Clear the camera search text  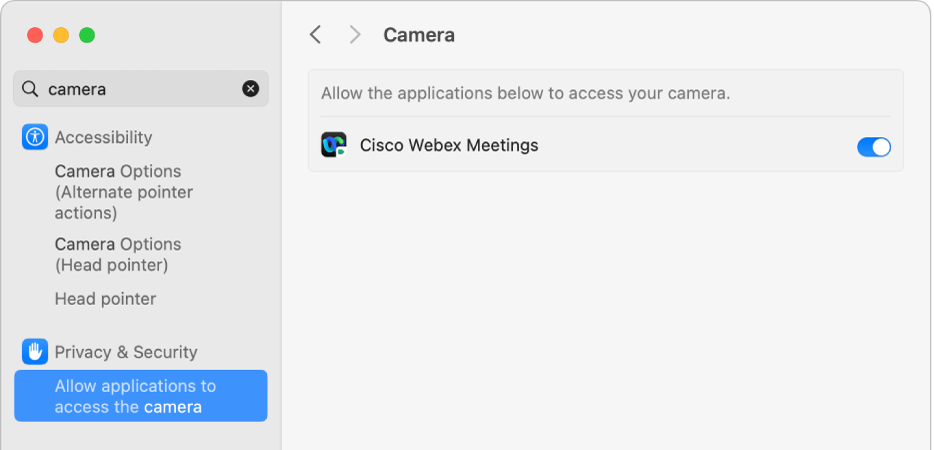250,89
